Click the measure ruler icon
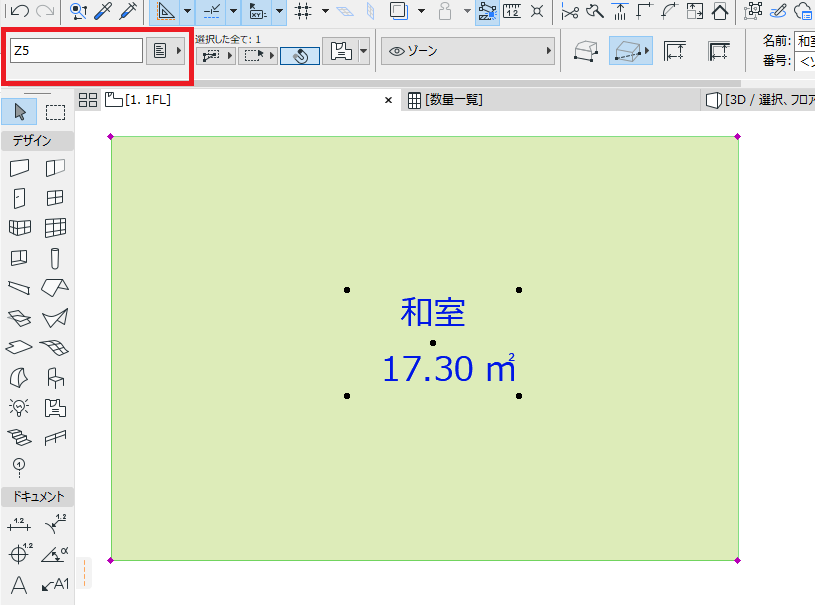Image resolution: width=815 pixels, height=605 pixels. 512,11
